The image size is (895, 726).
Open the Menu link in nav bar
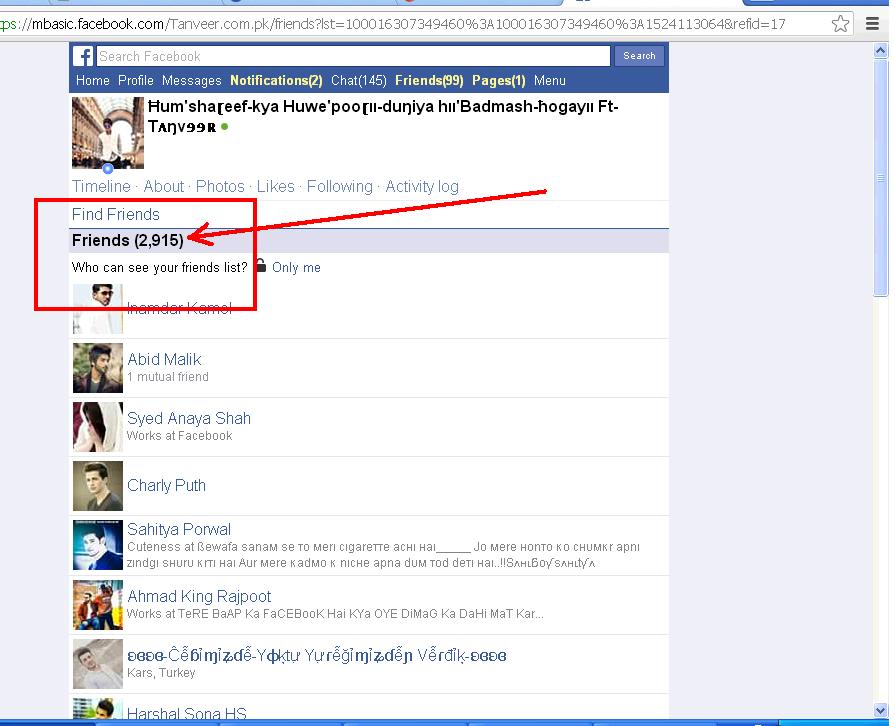(550, 80)
